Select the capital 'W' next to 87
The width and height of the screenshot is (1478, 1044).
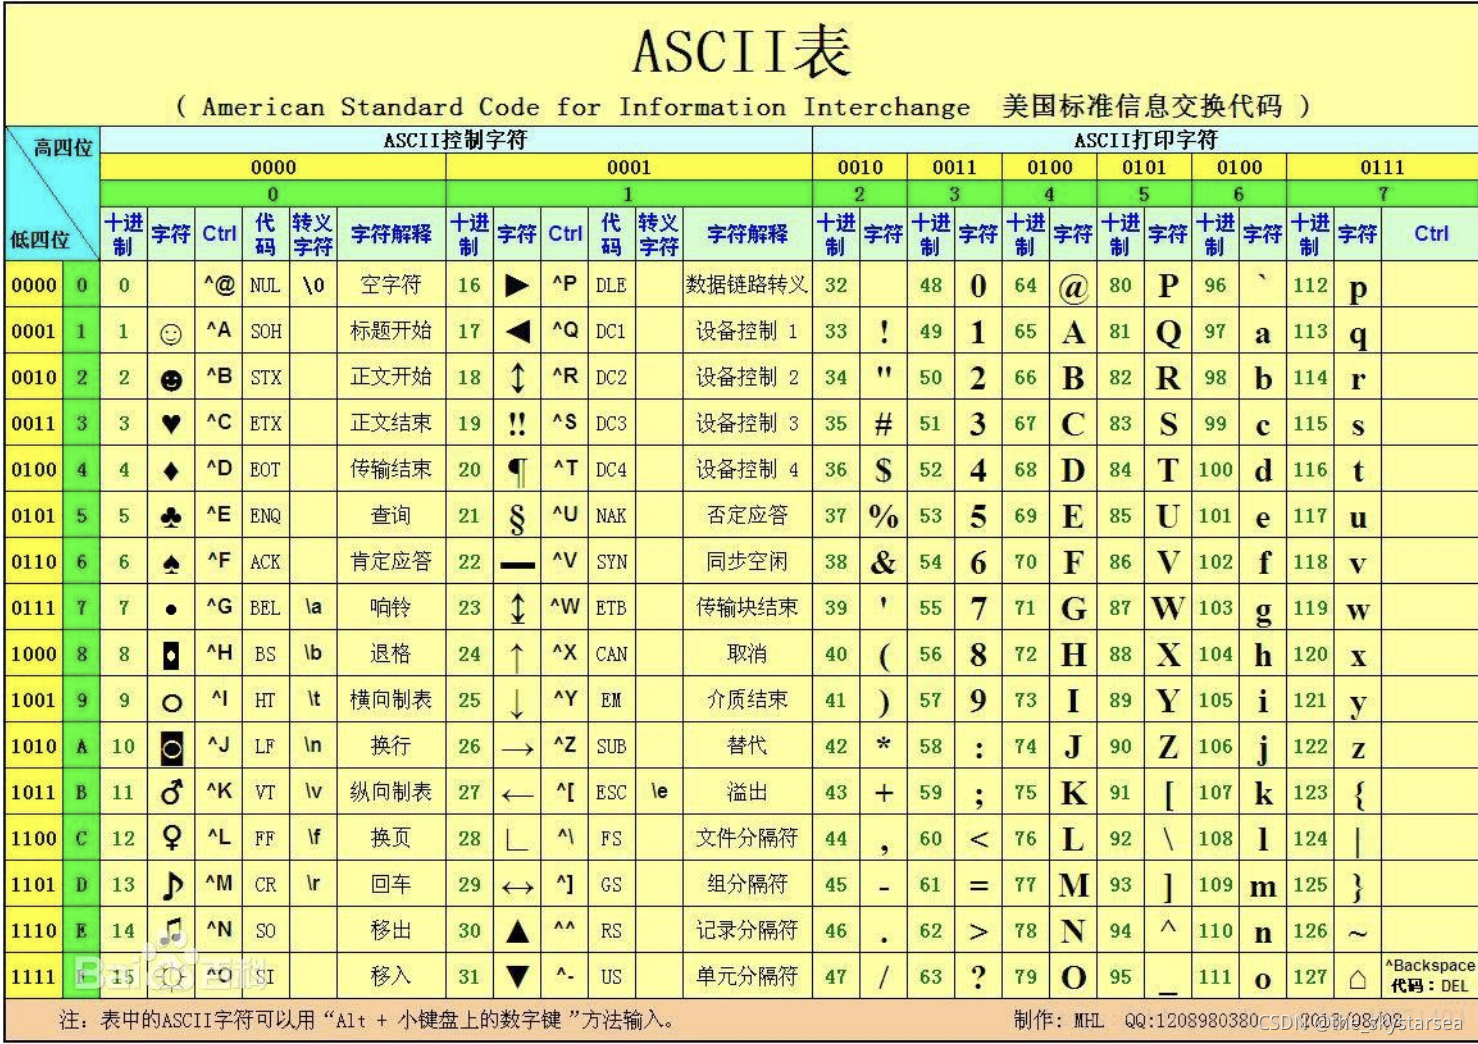1168,608
